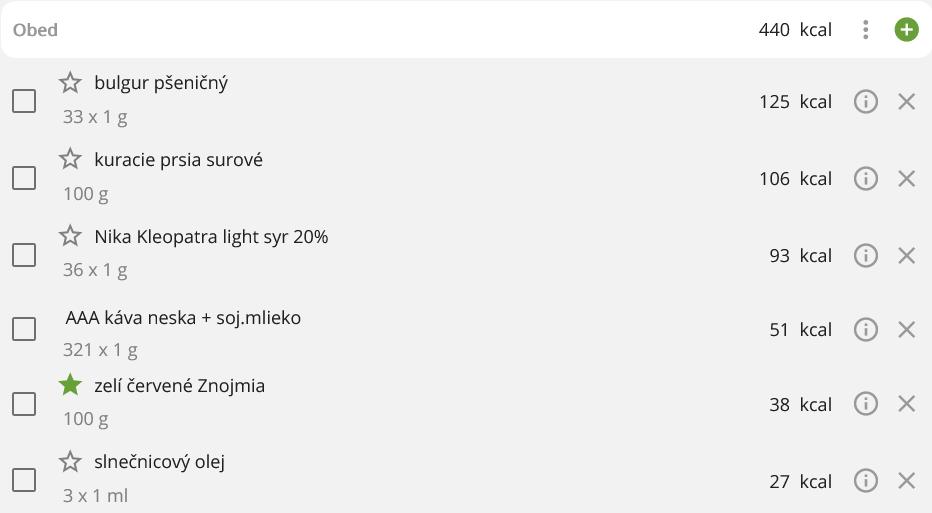Check the AAA káva neska checkbox
The width and height of the screenshot is (932, 513).
pyautogui.click(x=24, y=329)
